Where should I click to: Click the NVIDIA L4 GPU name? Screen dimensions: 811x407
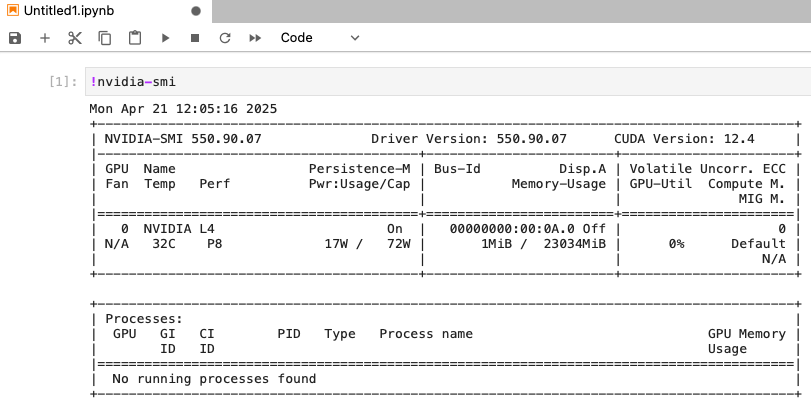(178, 229)
